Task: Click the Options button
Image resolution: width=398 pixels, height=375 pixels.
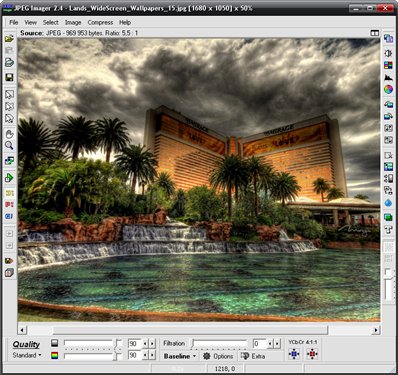Action: click(218, 356)
